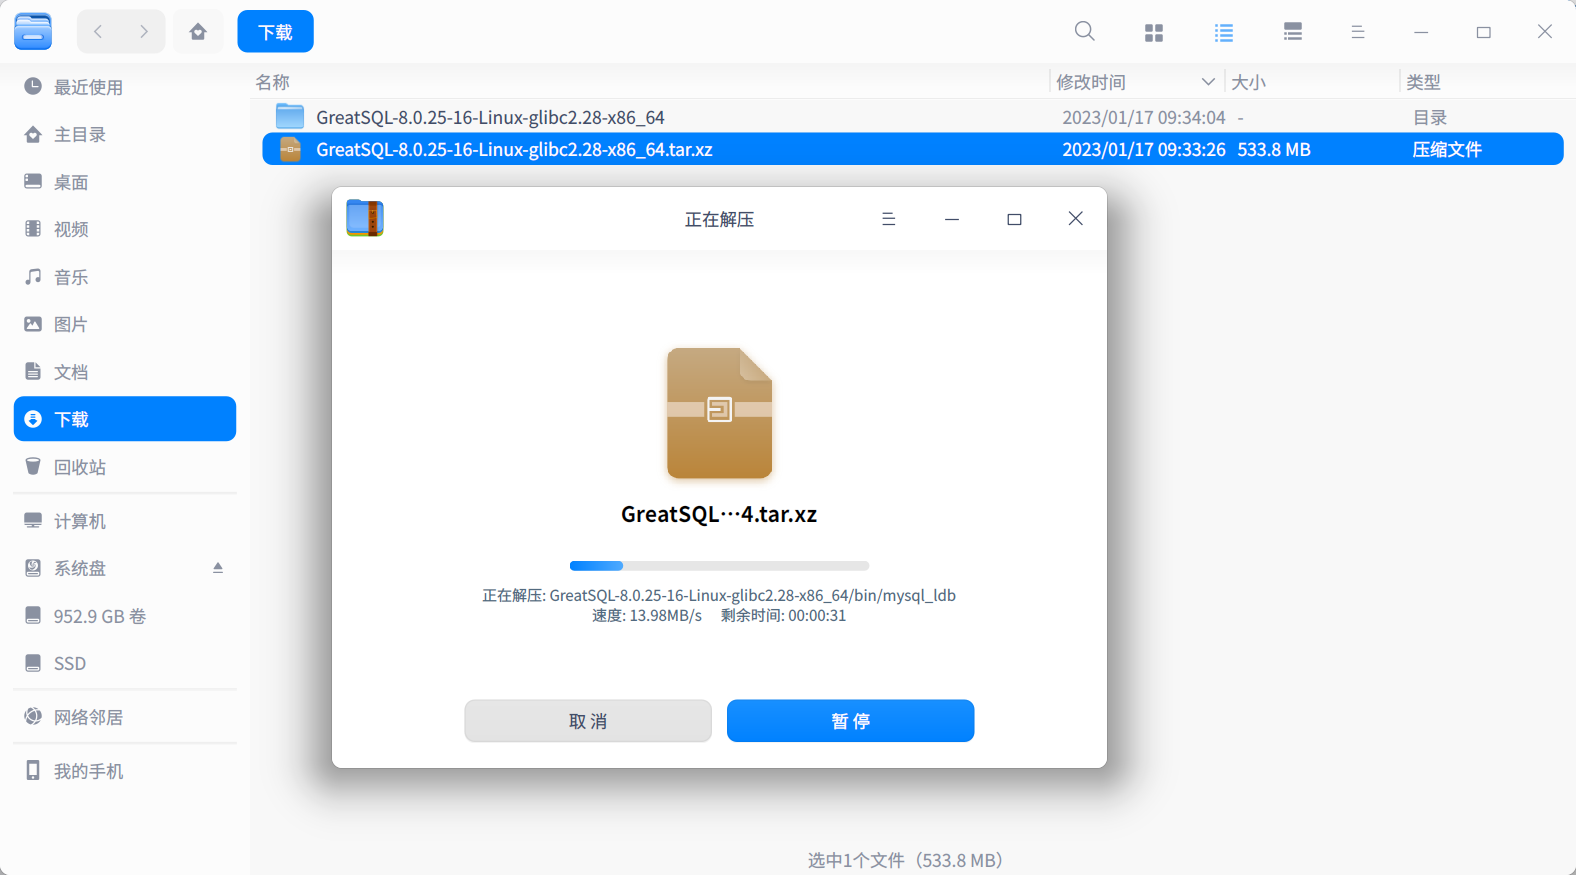This screenshot has width=1576, height=875.
Task: Click the 下载 breadcrumb button
Action: pyautogui.click(x=275, y=32)
